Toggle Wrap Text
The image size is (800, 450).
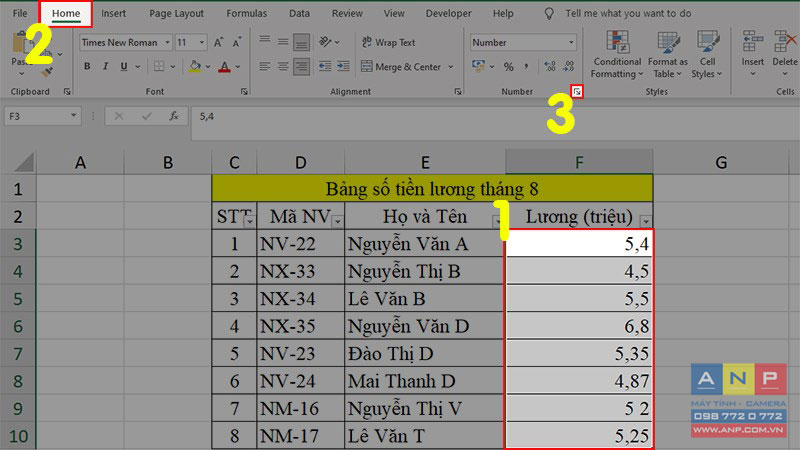pos(389,42)
